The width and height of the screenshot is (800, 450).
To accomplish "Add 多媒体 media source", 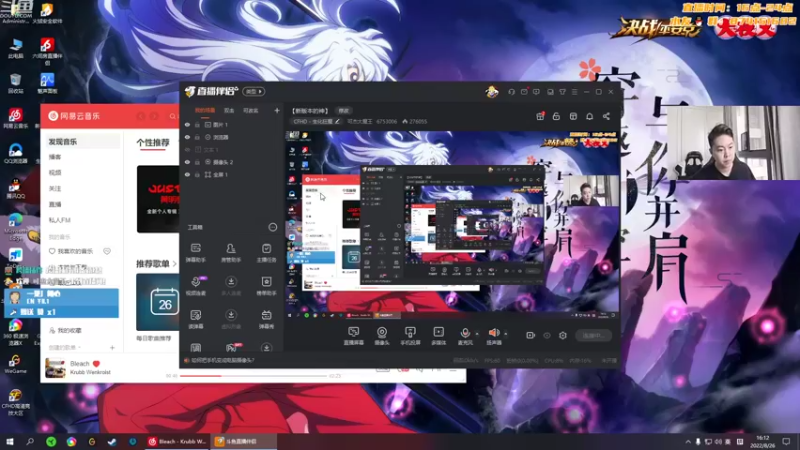I will click(x=438, y=336).
